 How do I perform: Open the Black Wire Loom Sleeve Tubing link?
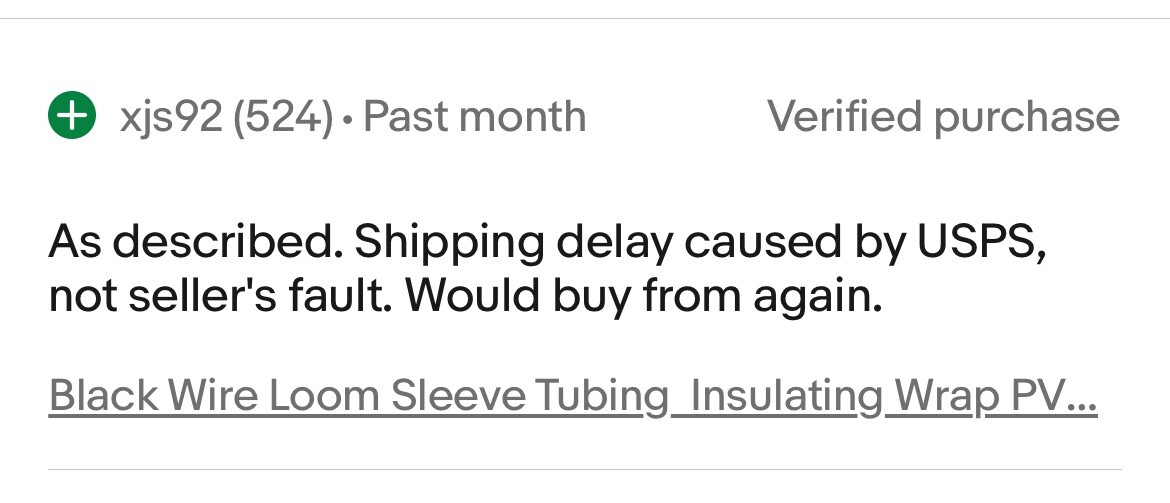tap(572, 396)
